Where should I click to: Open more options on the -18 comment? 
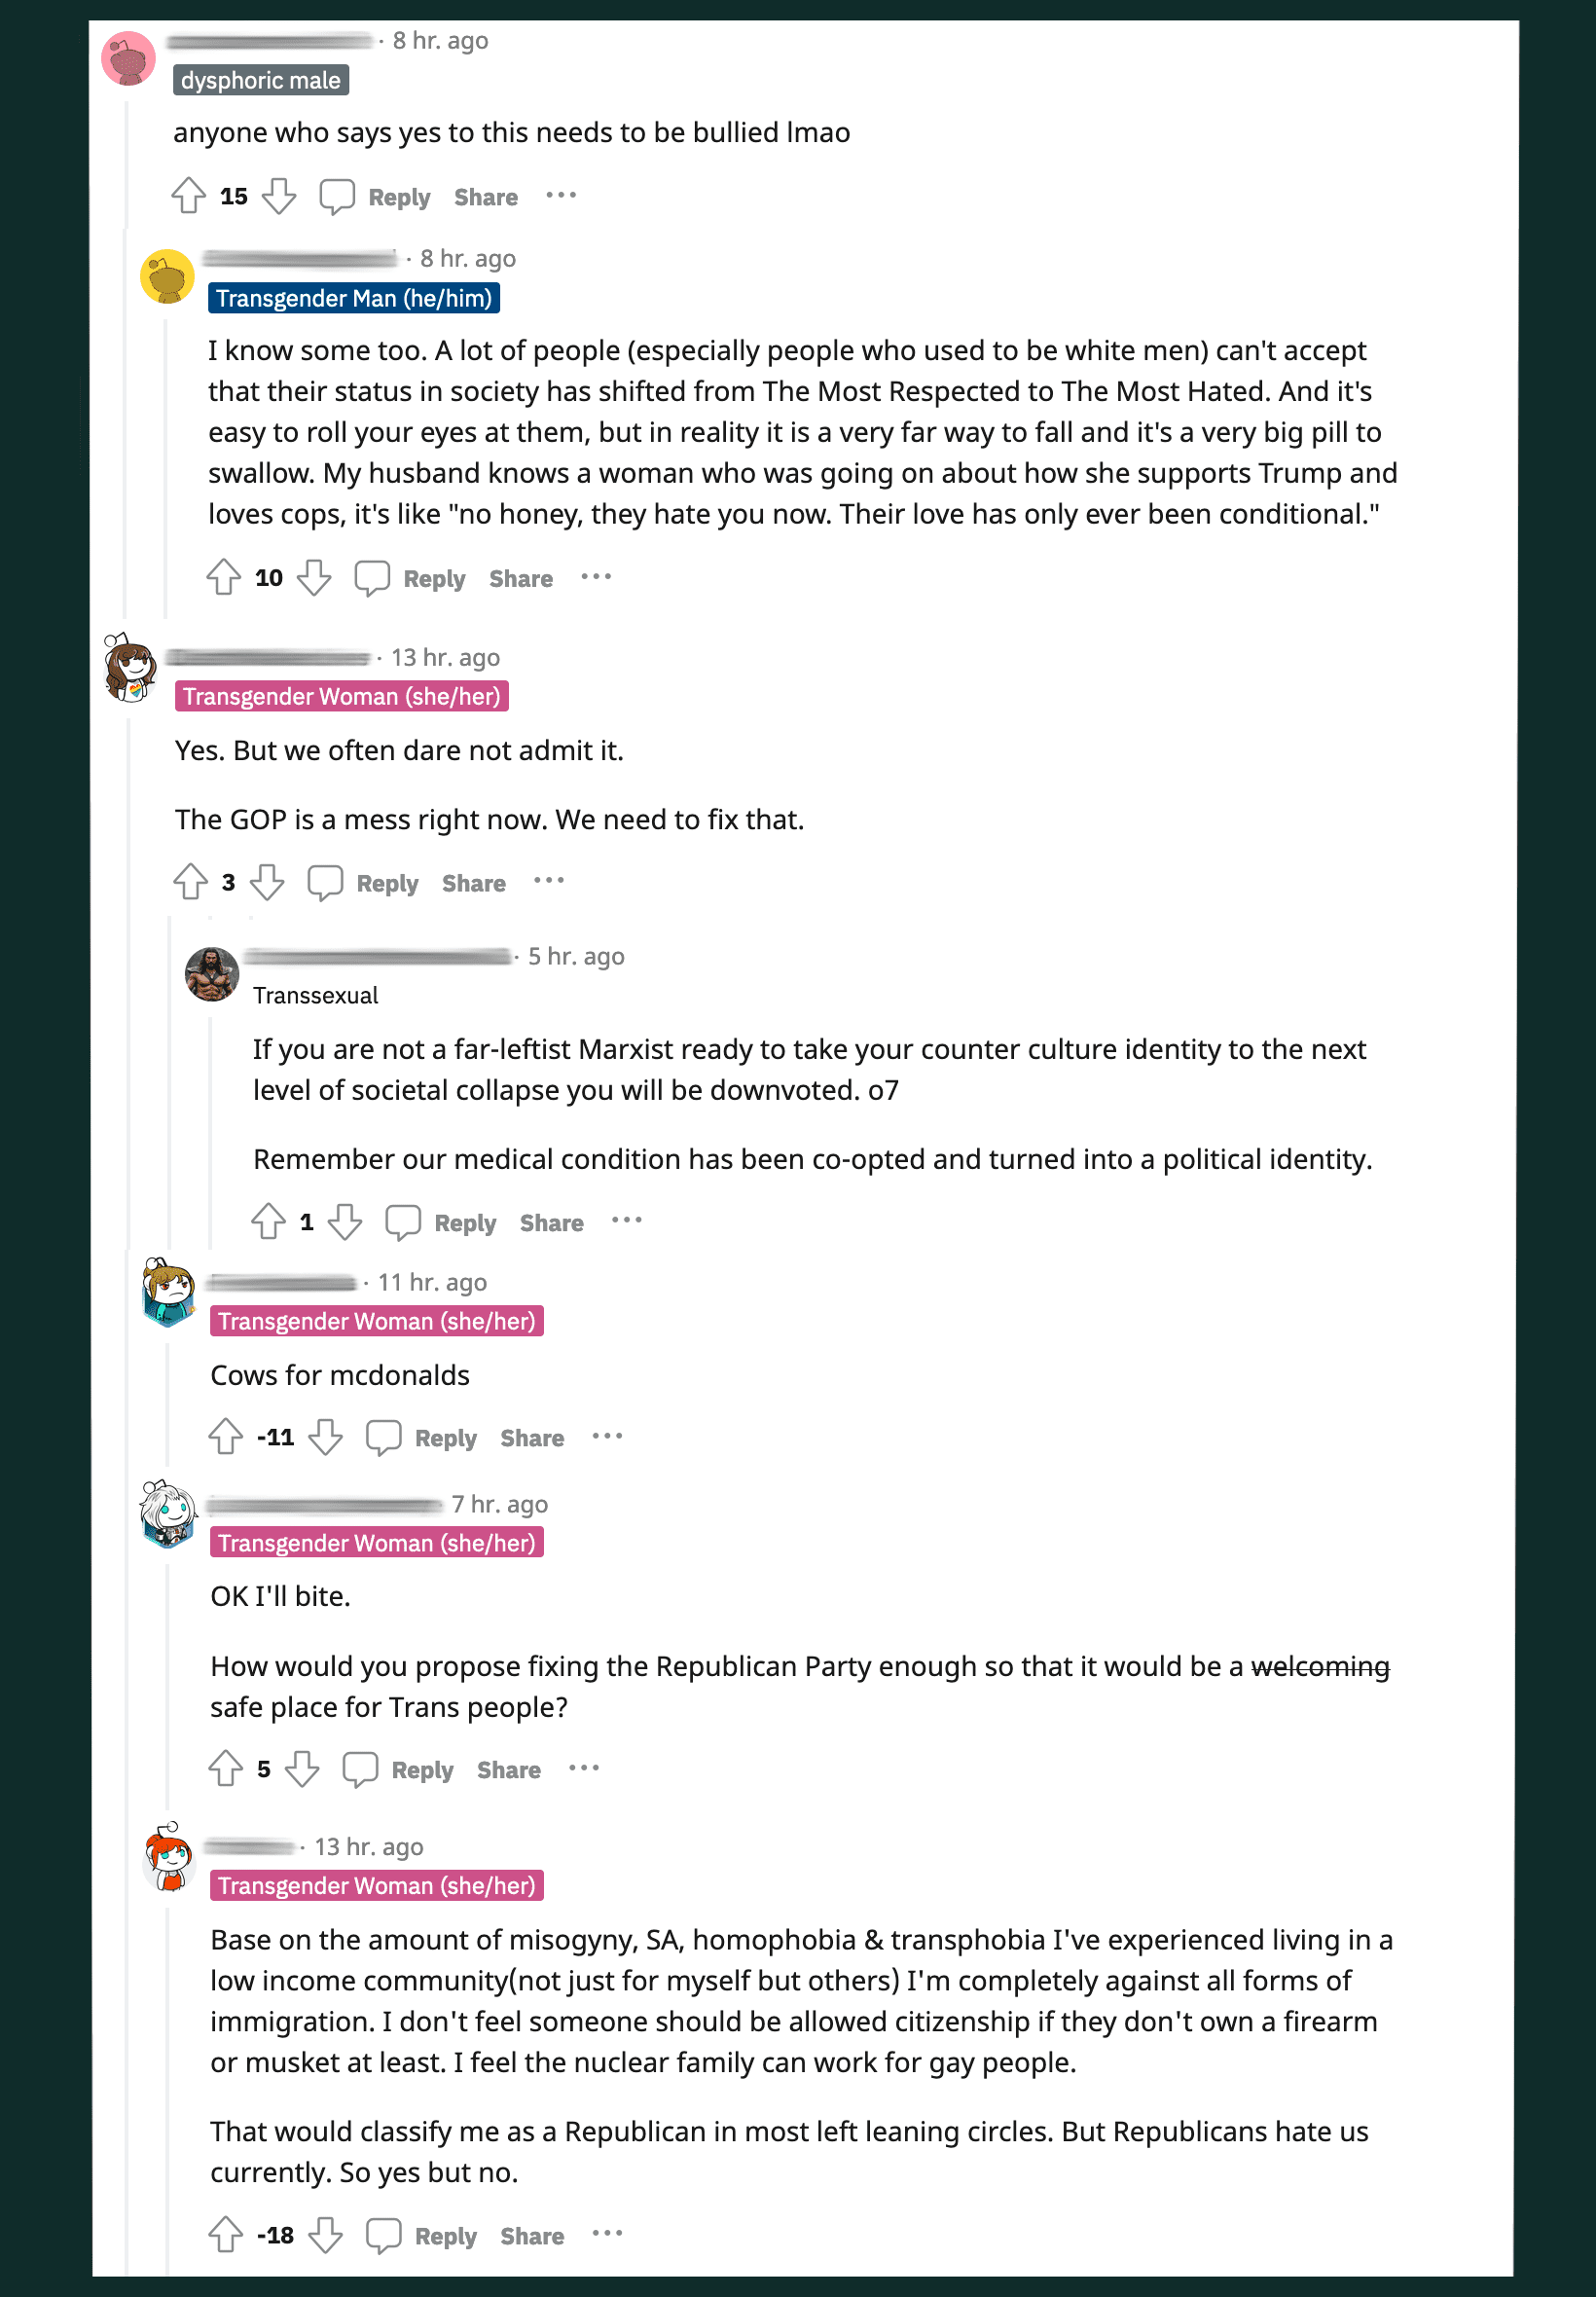[607, 2235]
